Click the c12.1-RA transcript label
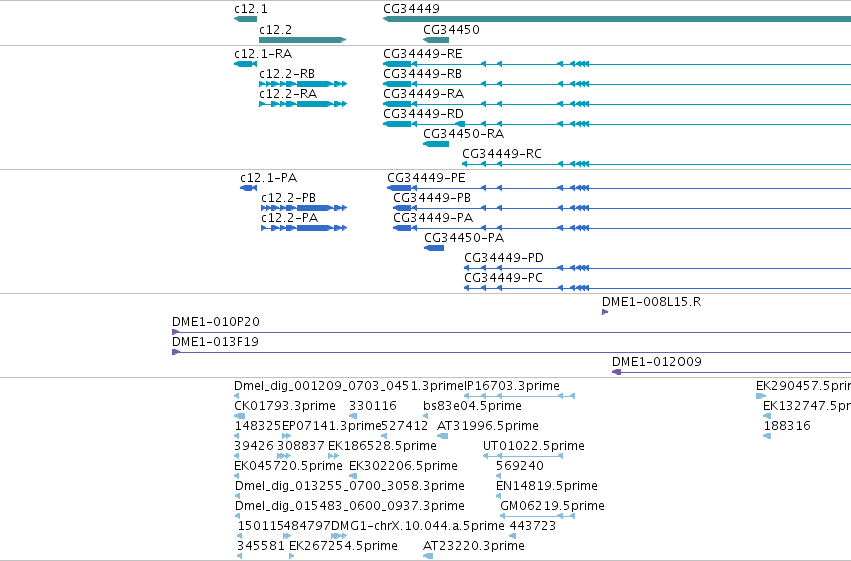Viewport: 851px width, 561px height. [x=263, y=54]
